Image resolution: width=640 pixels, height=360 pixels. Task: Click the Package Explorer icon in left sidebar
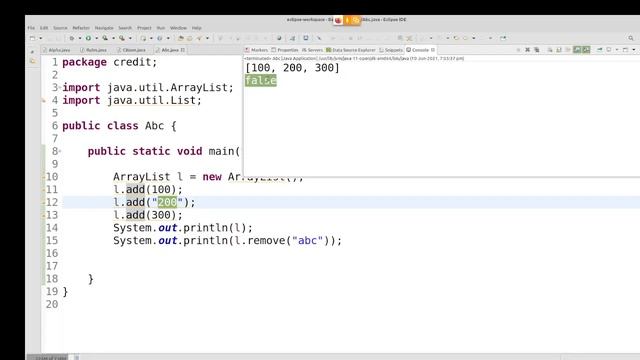coord(33,61)
